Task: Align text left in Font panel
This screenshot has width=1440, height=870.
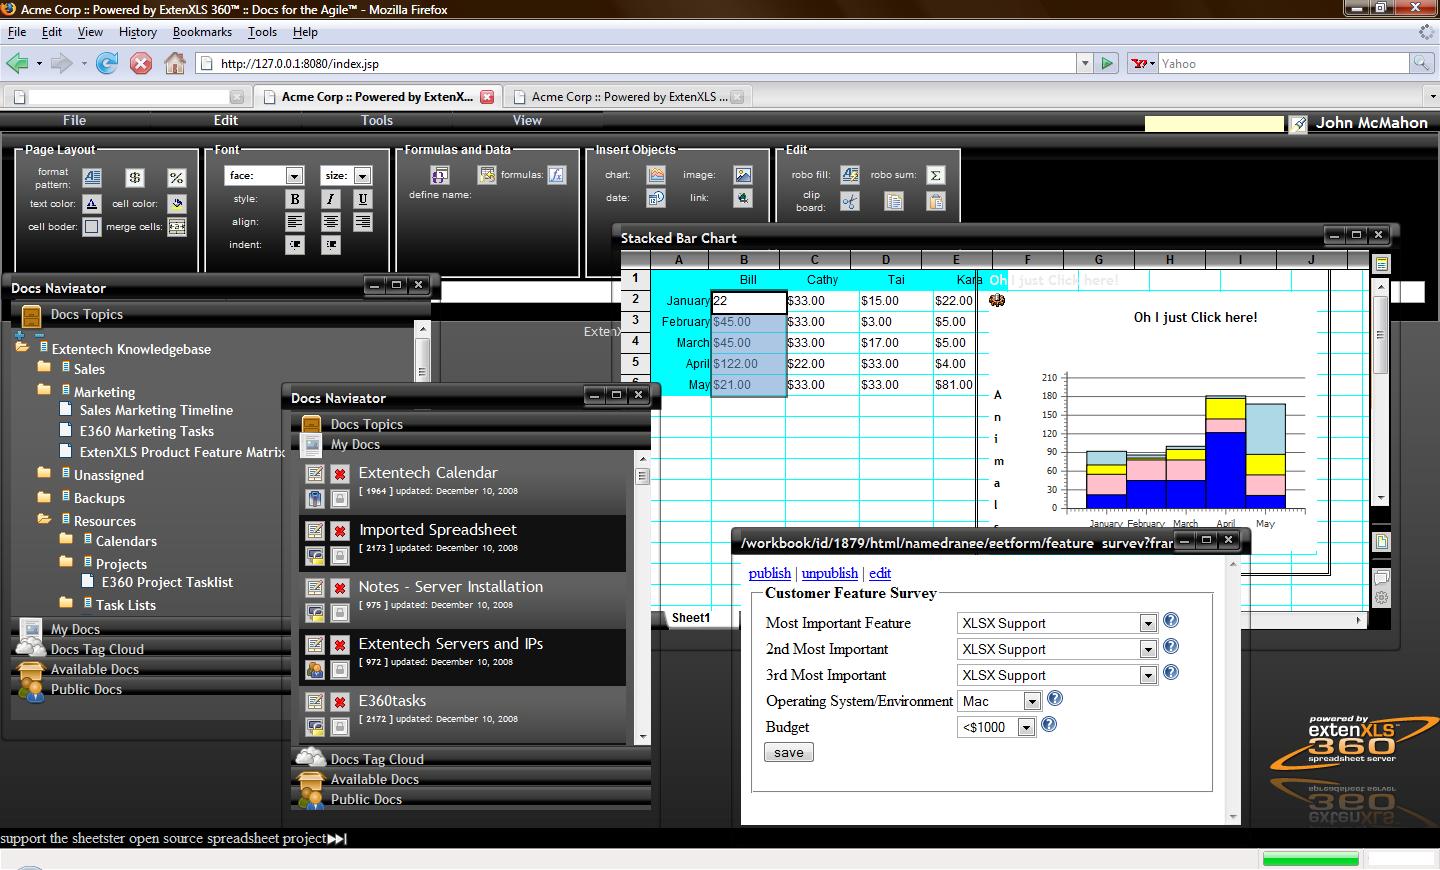Action: click(x=295, y=222)
